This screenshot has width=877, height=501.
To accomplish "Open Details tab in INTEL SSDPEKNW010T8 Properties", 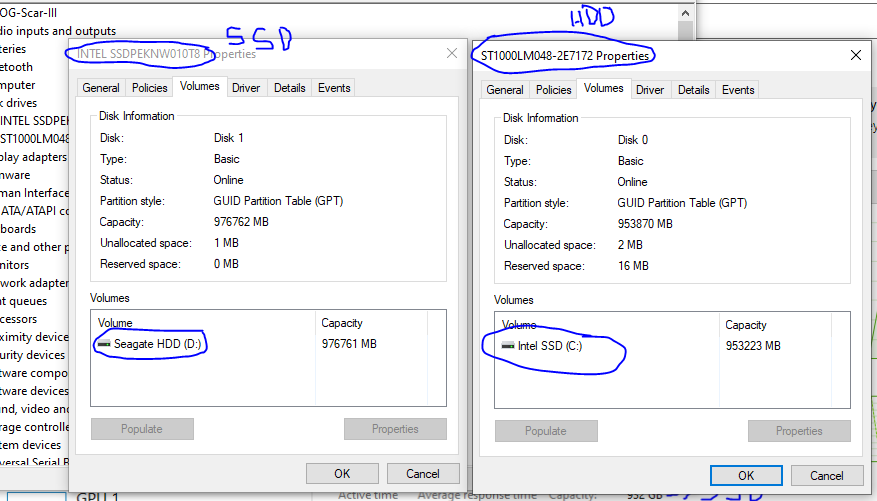I will click(x=290, y=88).
